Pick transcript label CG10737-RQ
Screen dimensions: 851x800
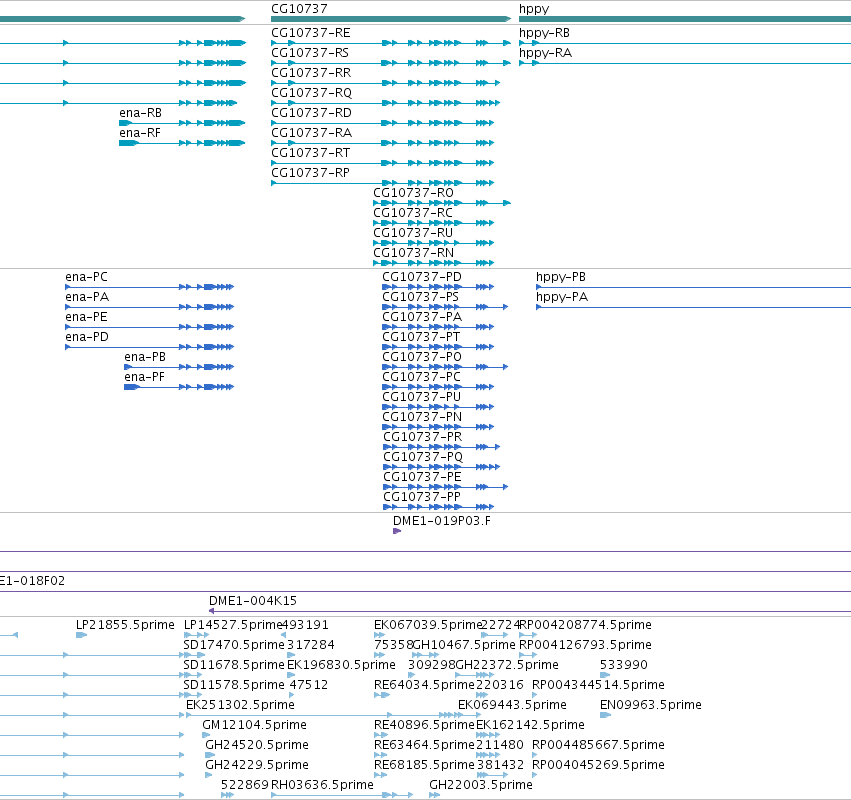tap(312, 93)
